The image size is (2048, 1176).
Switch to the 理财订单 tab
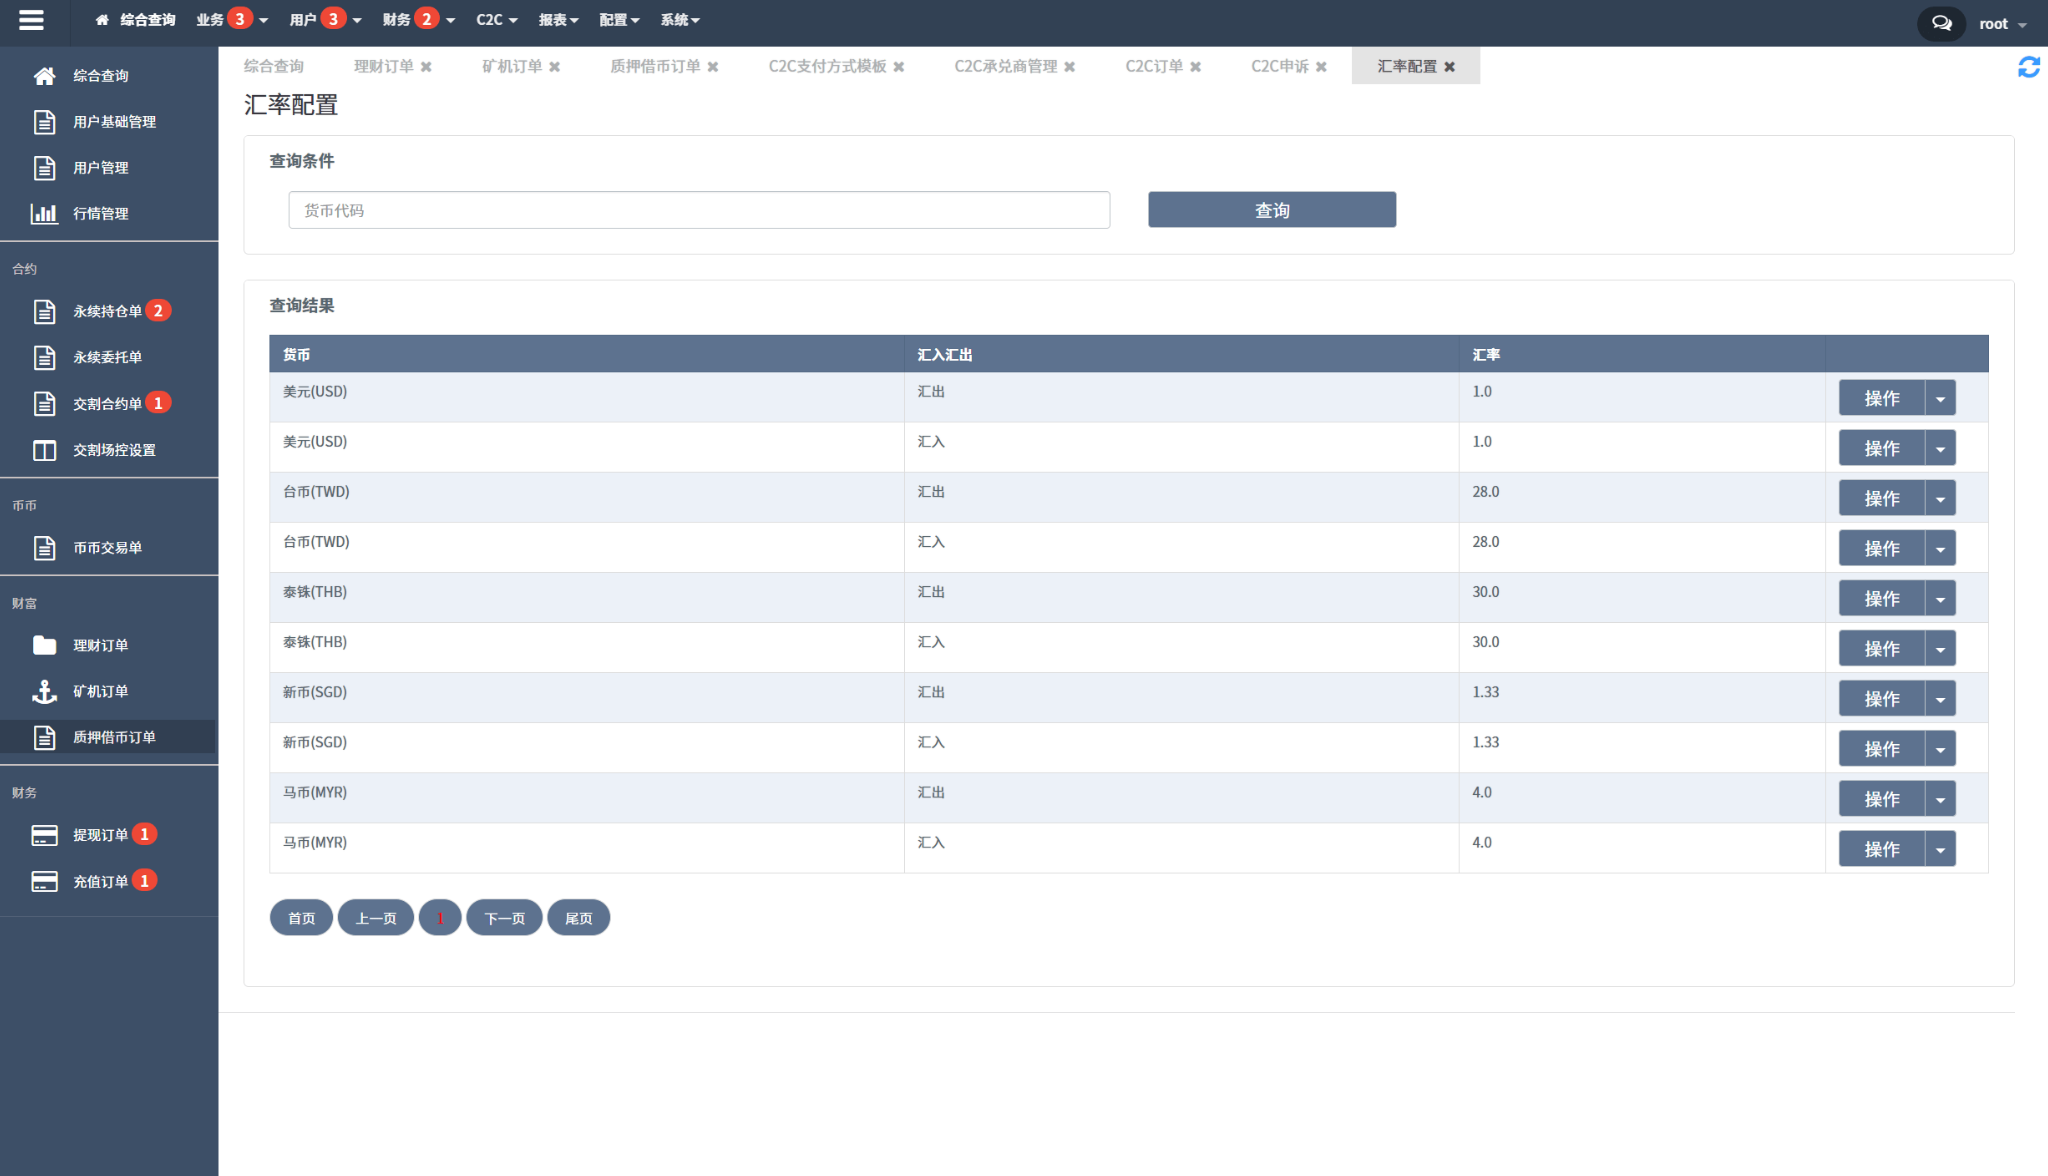point(384,66)
